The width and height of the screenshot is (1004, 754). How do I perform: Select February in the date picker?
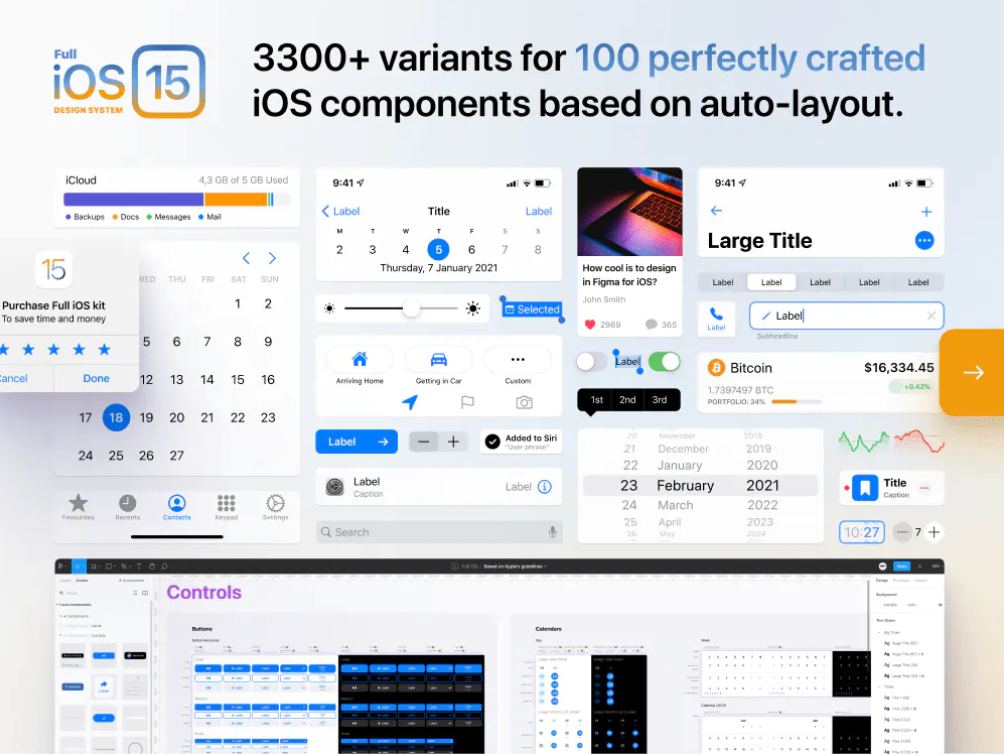pyautogui.click(x=685, y=485)
